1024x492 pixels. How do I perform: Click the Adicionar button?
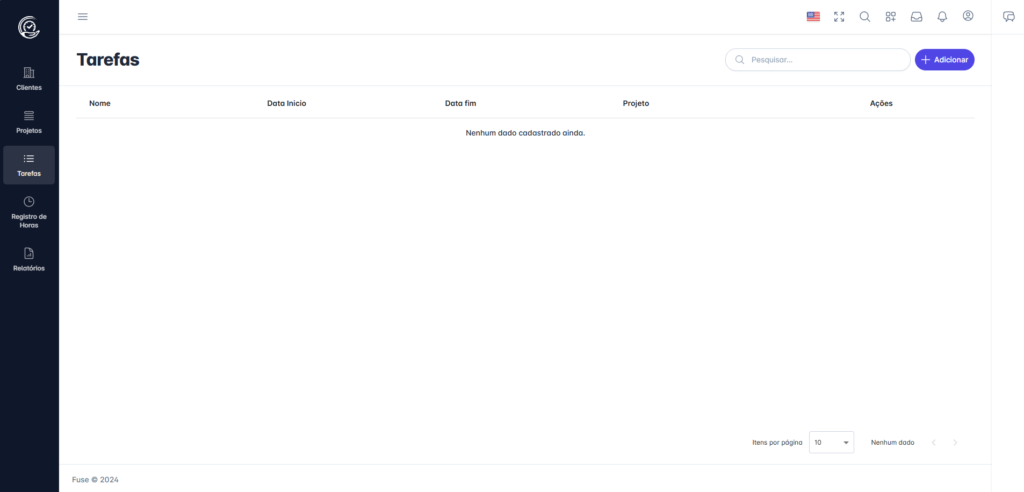coord(944,60)
